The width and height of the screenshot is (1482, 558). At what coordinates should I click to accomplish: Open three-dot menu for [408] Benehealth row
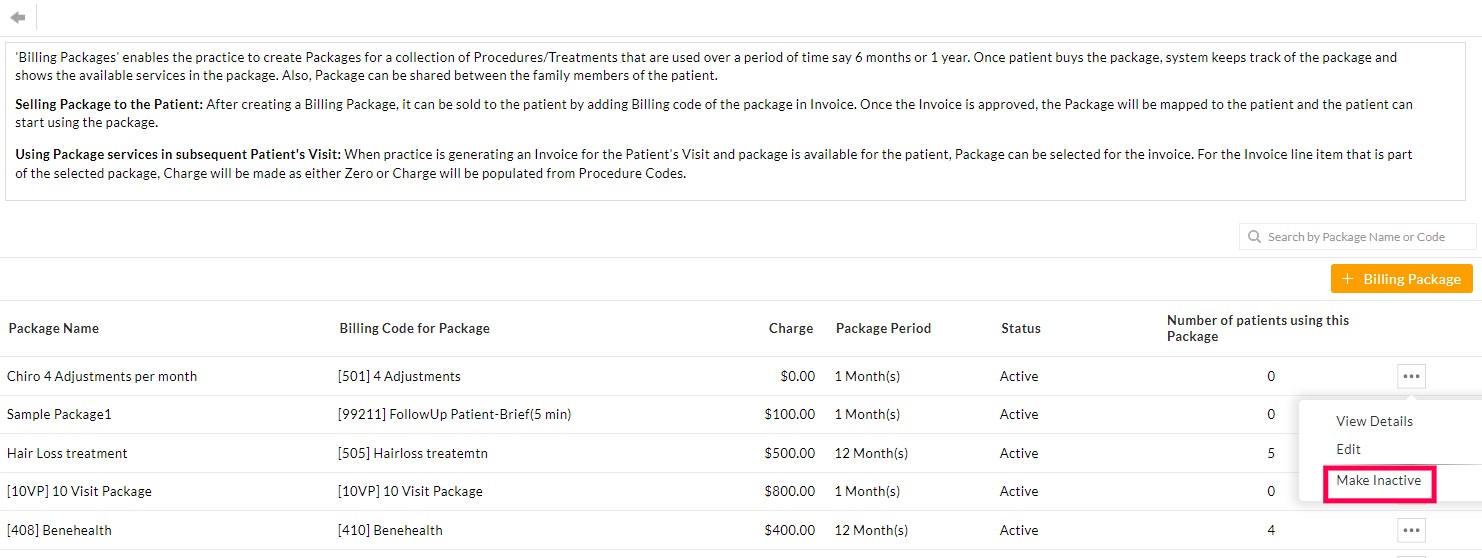(x=1411, y=530)
